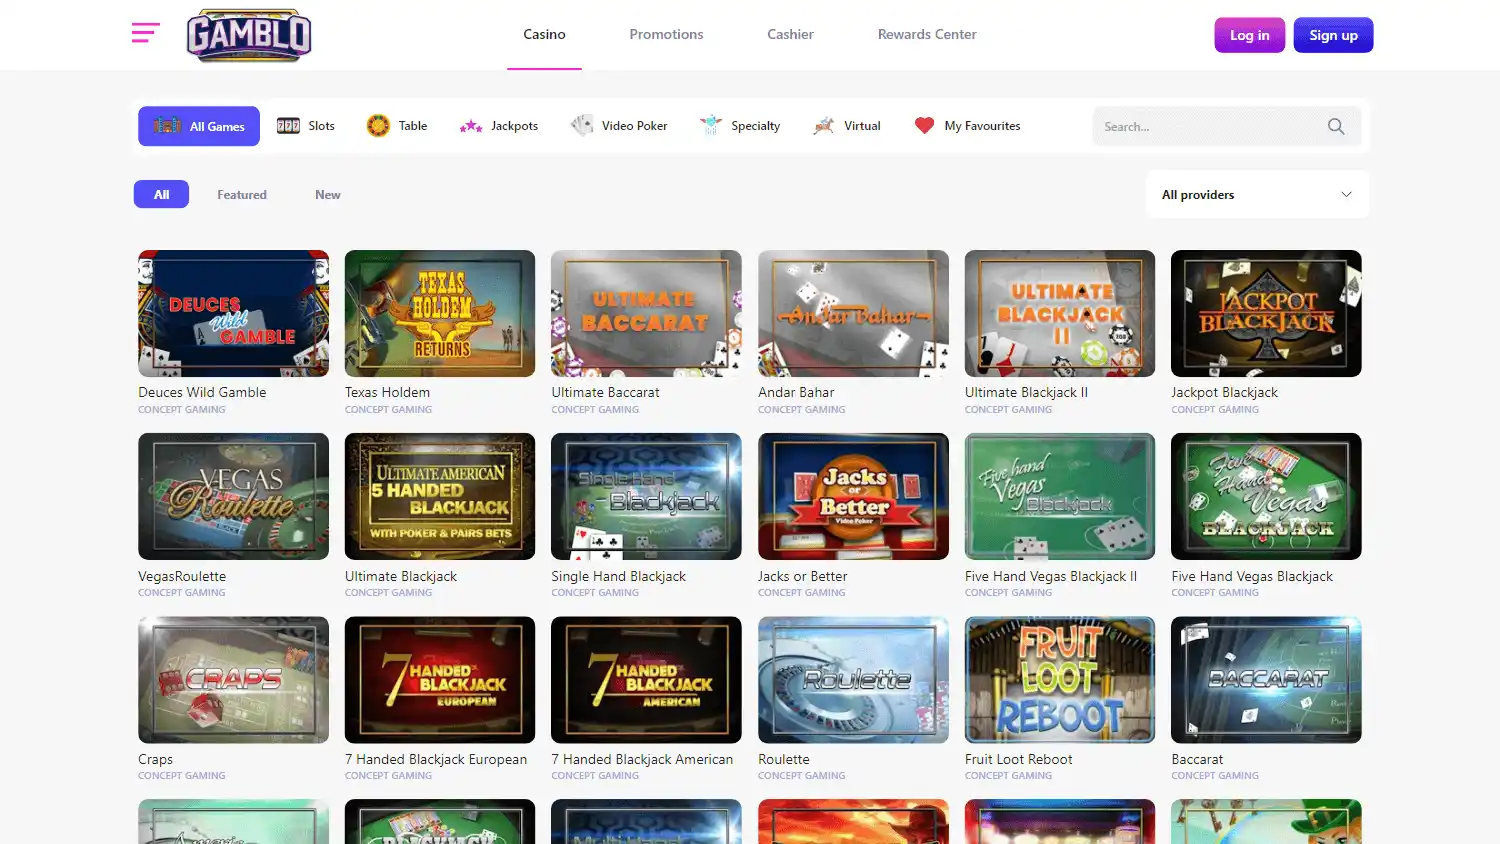Select the Virtual sports icon

click(824, 126)
